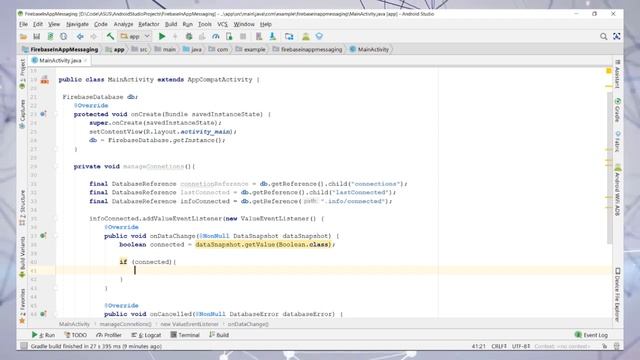Open the Tools menu
The width and height of the screenshot is (640, 360).
tap(205, 24)
